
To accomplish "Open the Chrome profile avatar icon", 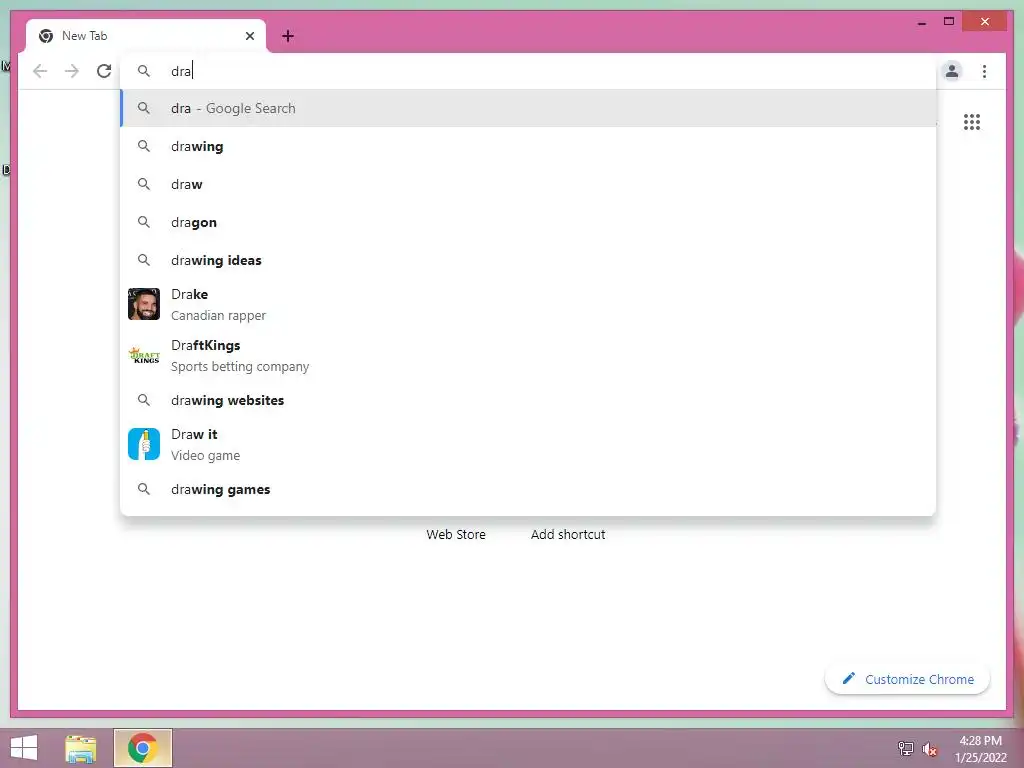I will (x=952, y=71).
